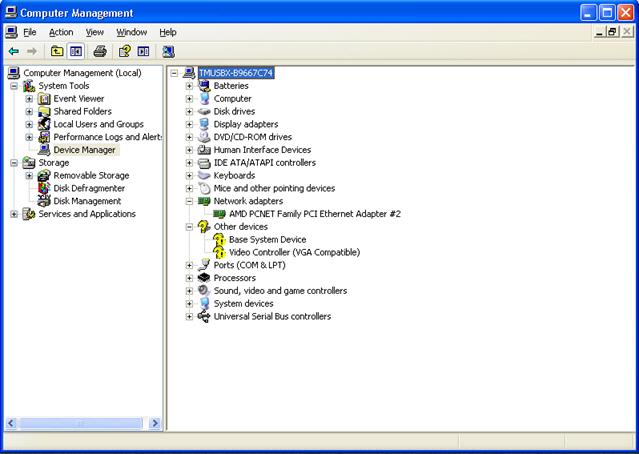Select Disk Defragmenter in left tree
Viewport: 639px width, 454px height.
89,188
